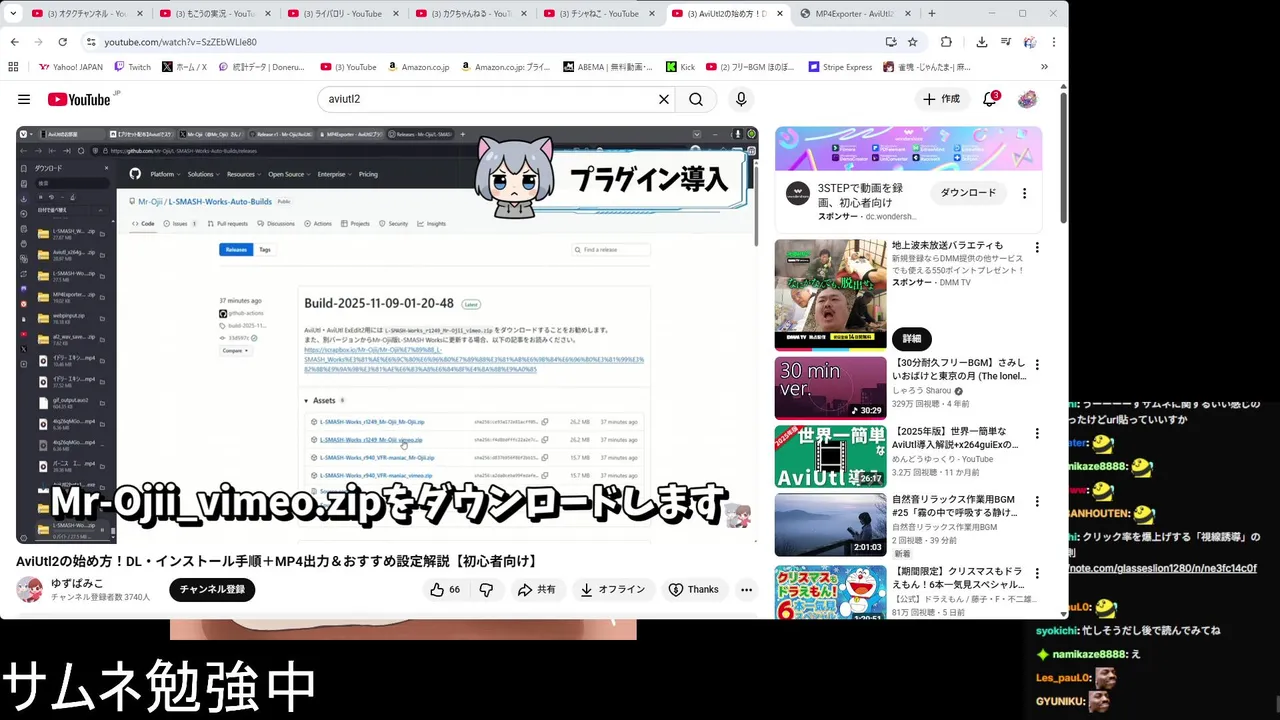Image resolution: width=1280 pixels, height=720 pixels.
Task: Open the ゆずぱみこ channel name
Action: (77, 583)
